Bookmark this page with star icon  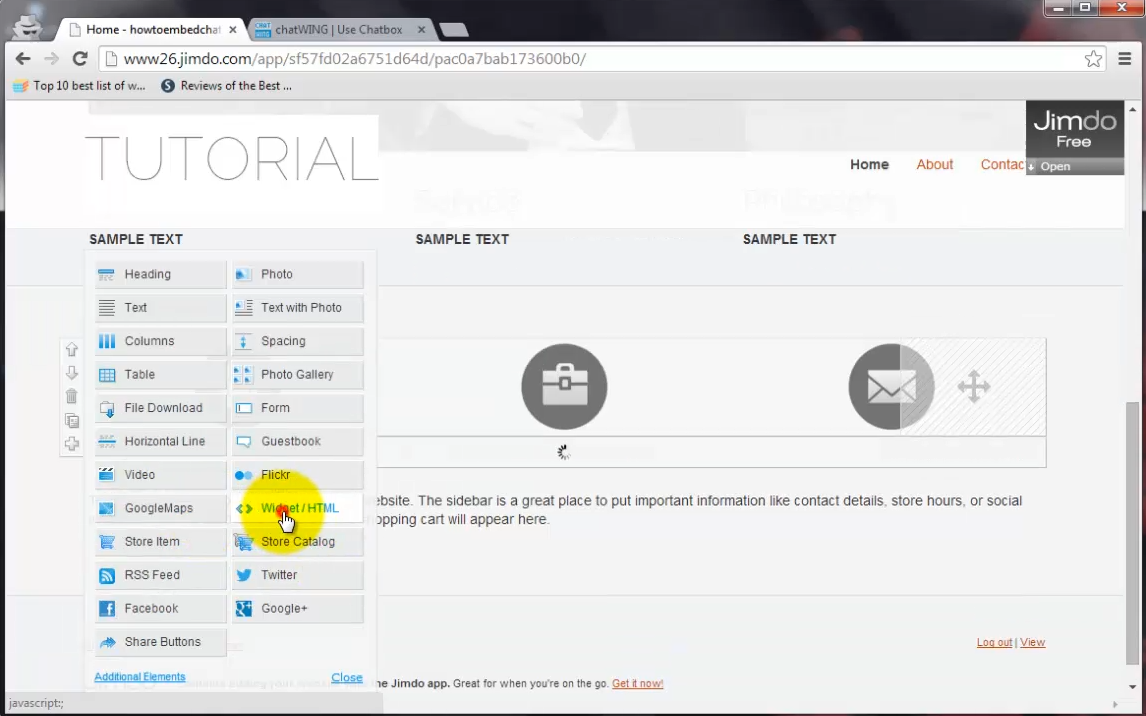pos(1093,58)
